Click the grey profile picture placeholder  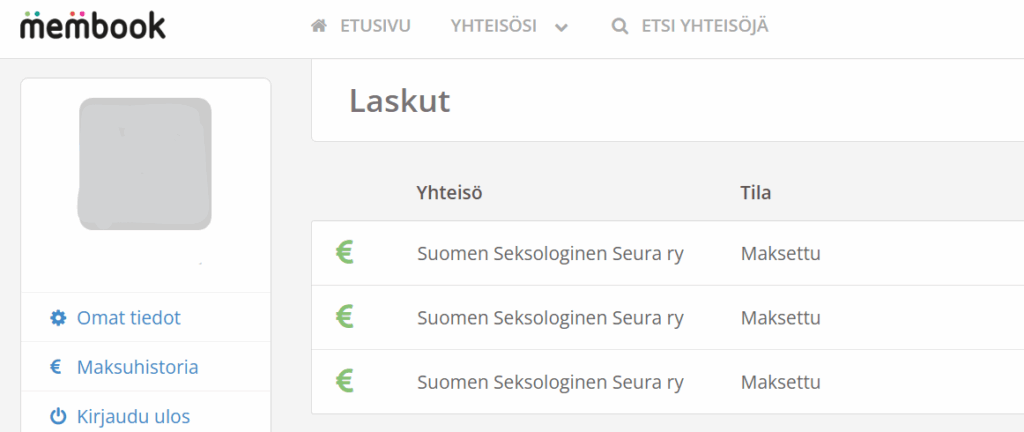point(145,163)
